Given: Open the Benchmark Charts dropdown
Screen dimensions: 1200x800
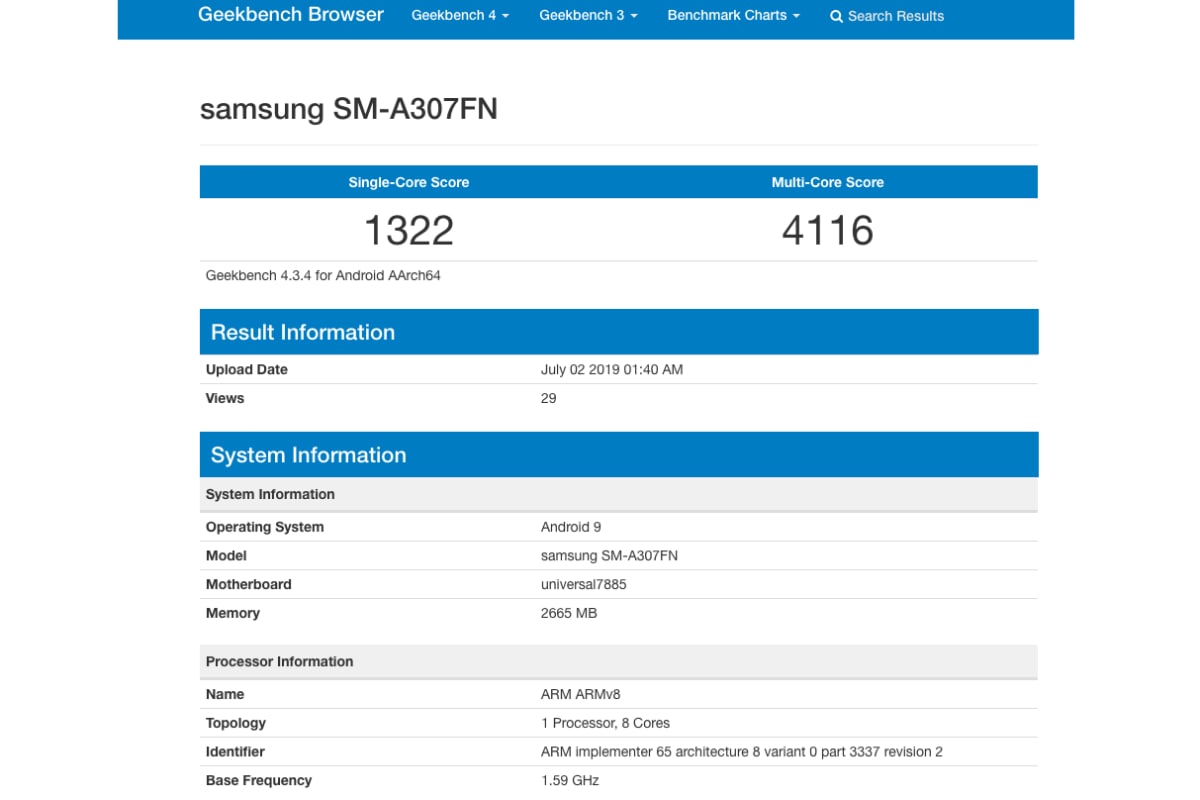Looking at the screenshot, I should click(733, 16).
